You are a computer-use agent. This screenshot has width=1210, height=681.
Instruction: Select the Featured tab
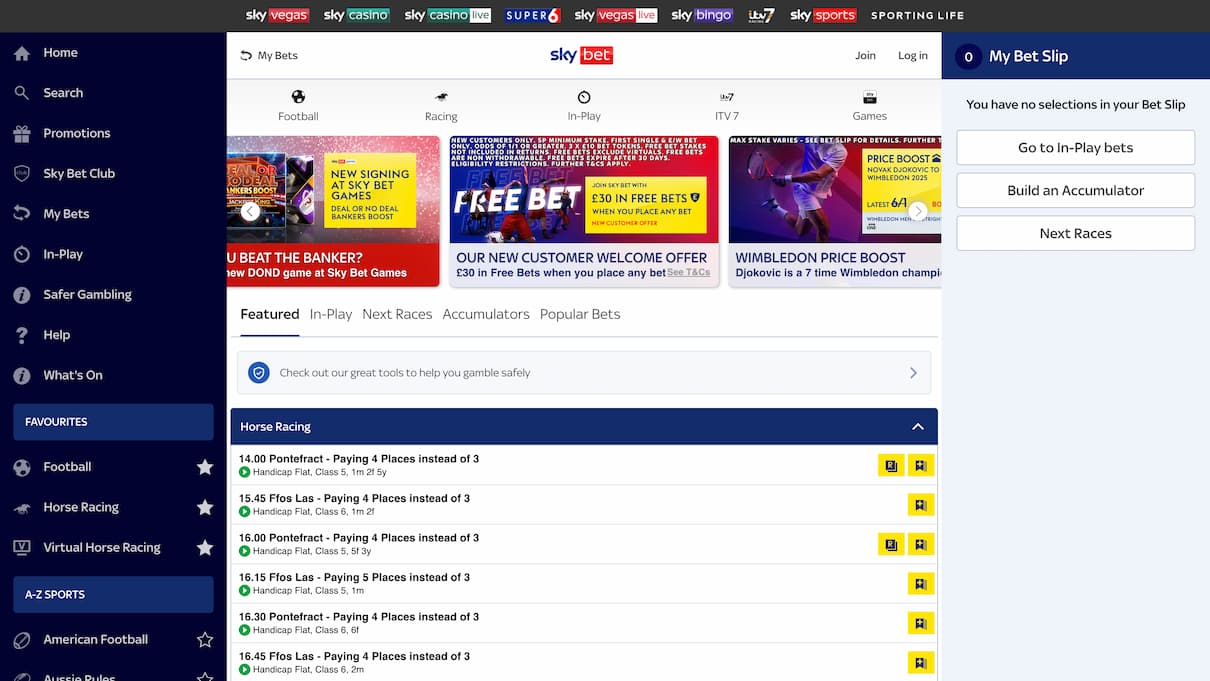270,314
